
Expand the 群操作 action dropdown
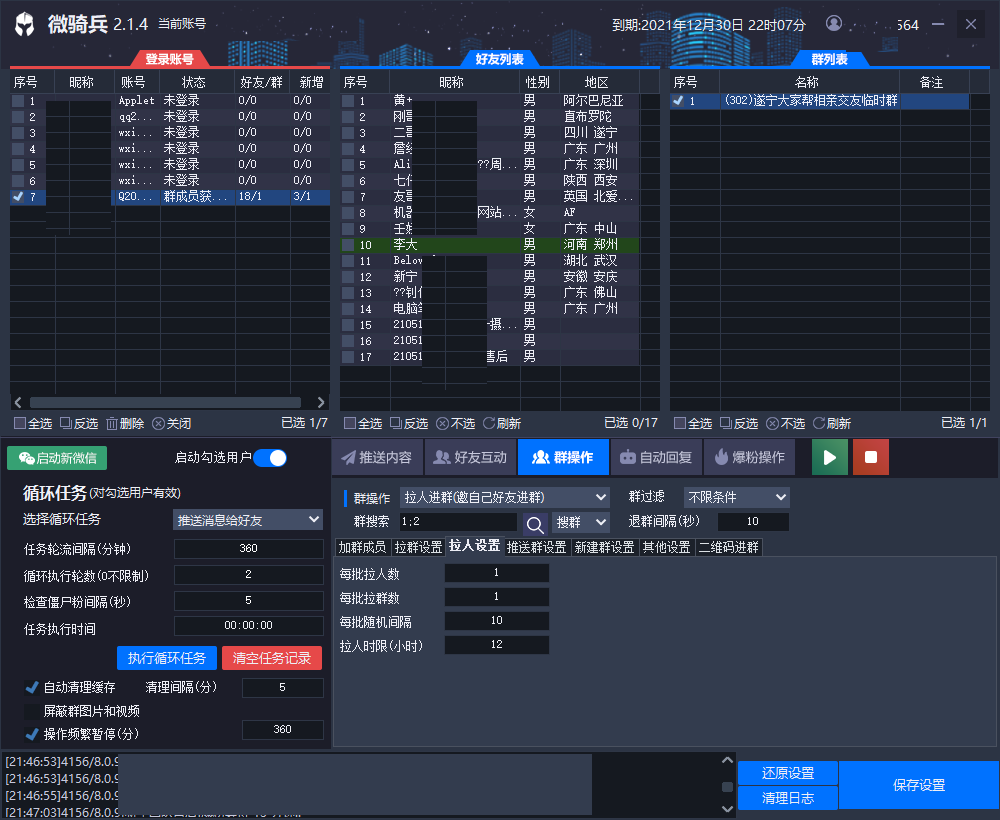(x=504, y=497)
